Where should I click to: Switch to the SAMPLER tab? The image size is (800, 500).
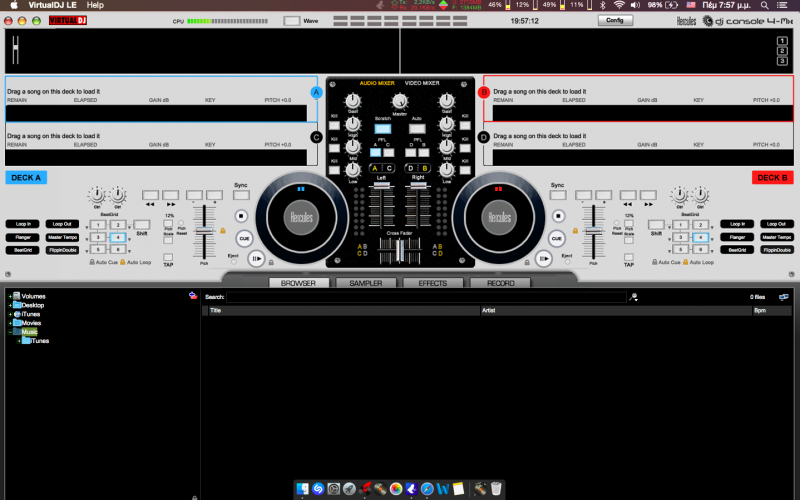point(365,283)
